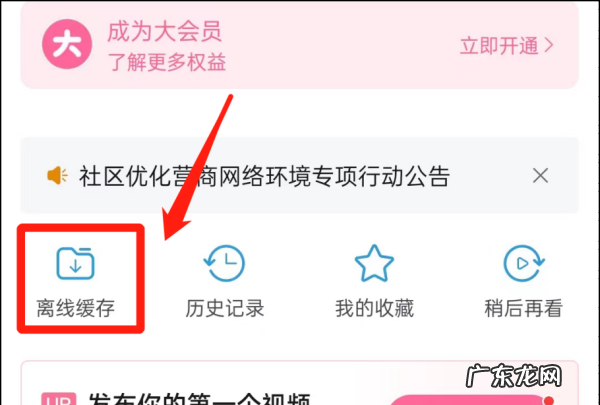
Task: Select the 历史记录 text label
Action: tap(225, 309)
